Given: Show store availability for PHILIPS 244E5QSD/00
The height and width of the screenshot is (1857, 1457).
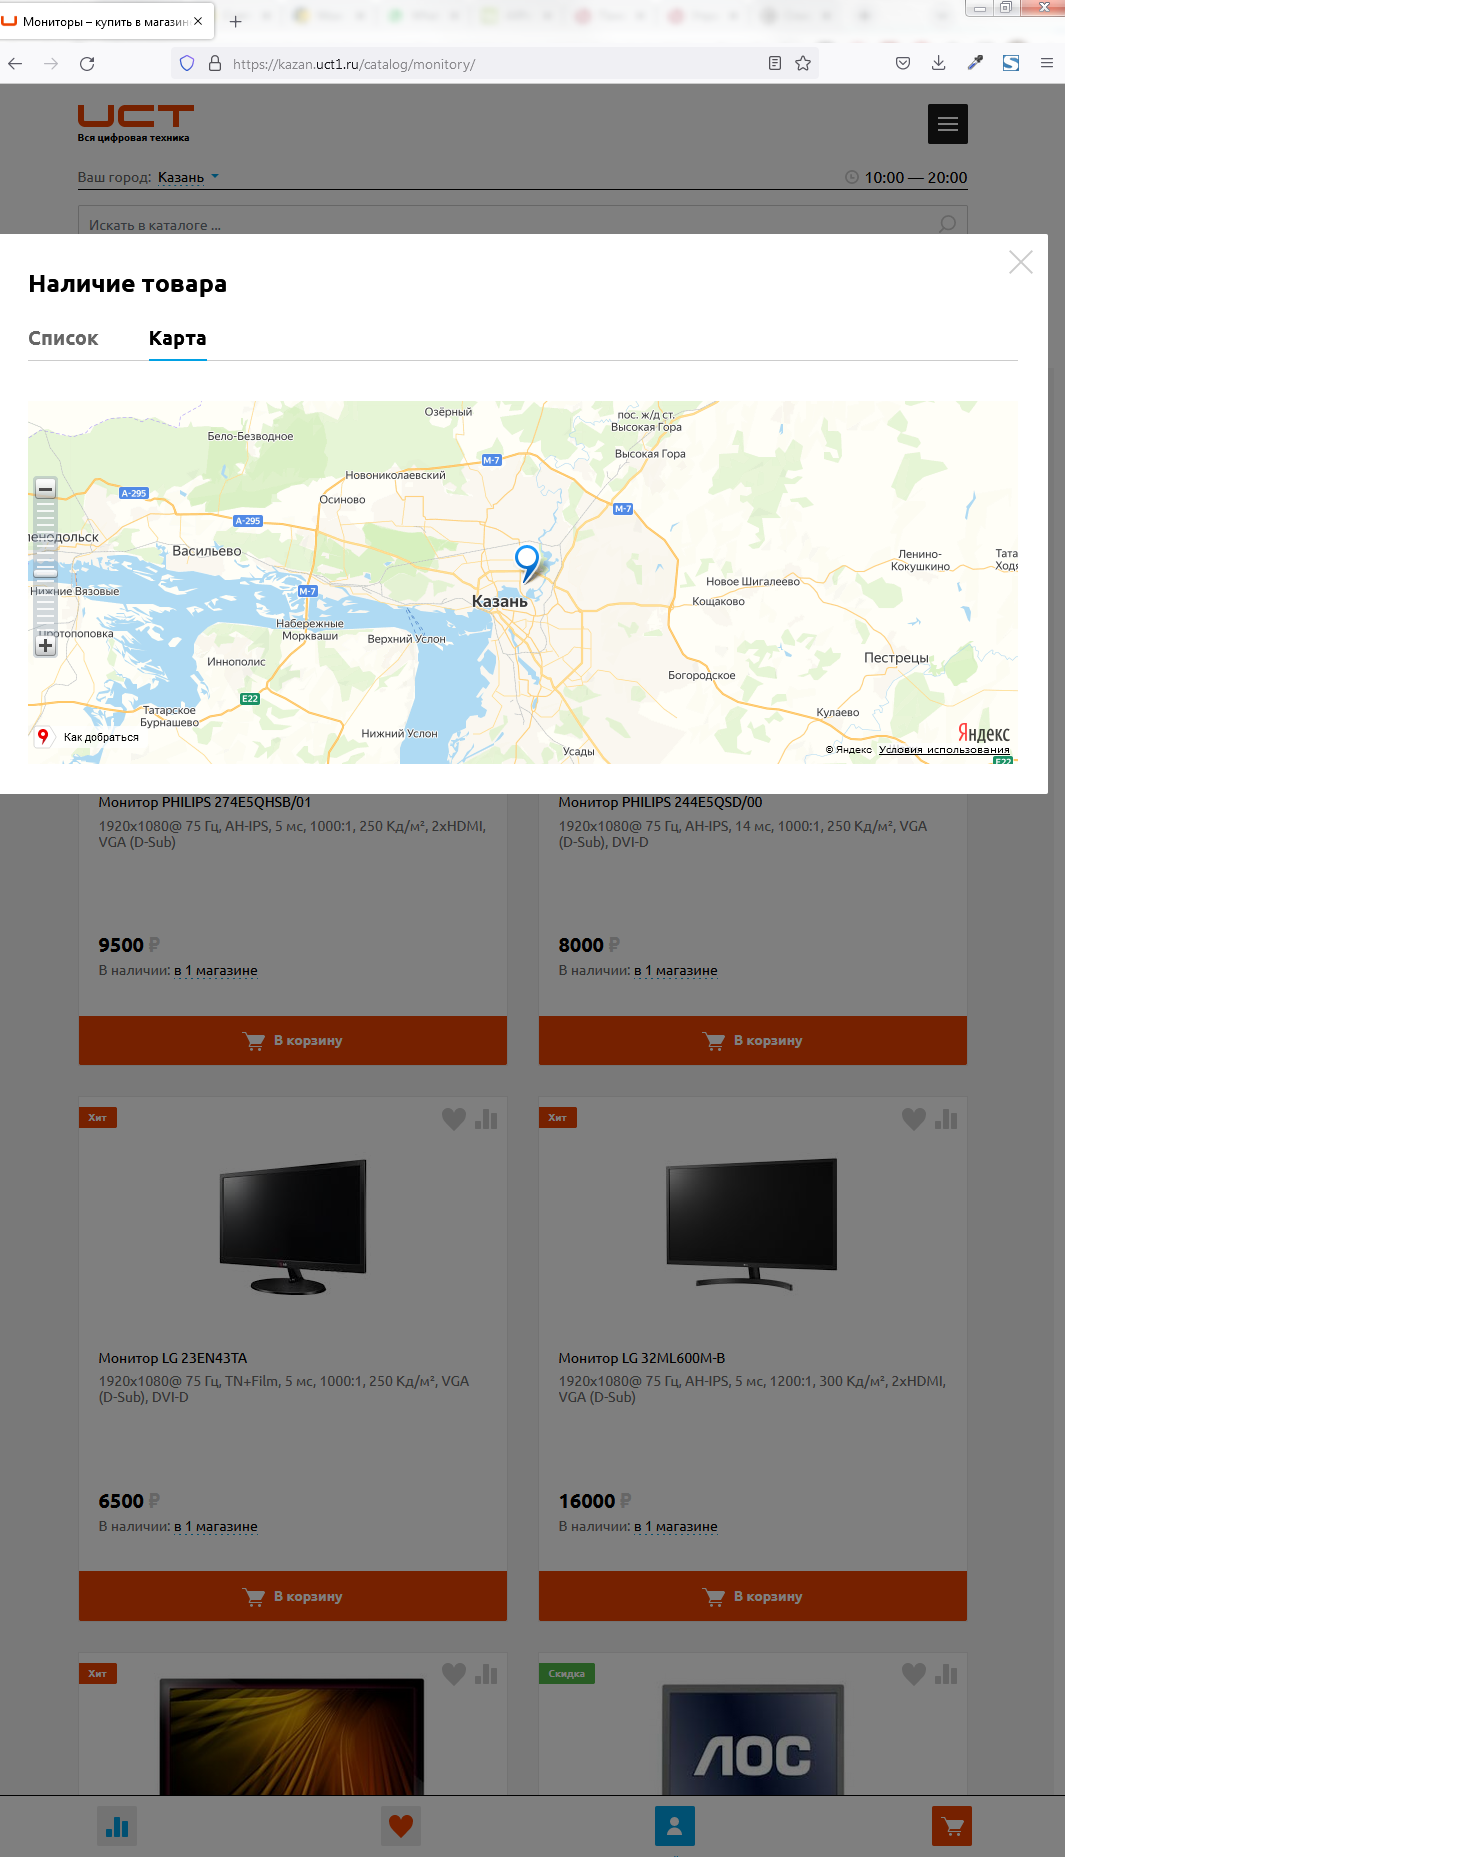Looking at the screenshot, I should (x=676, y=970).
